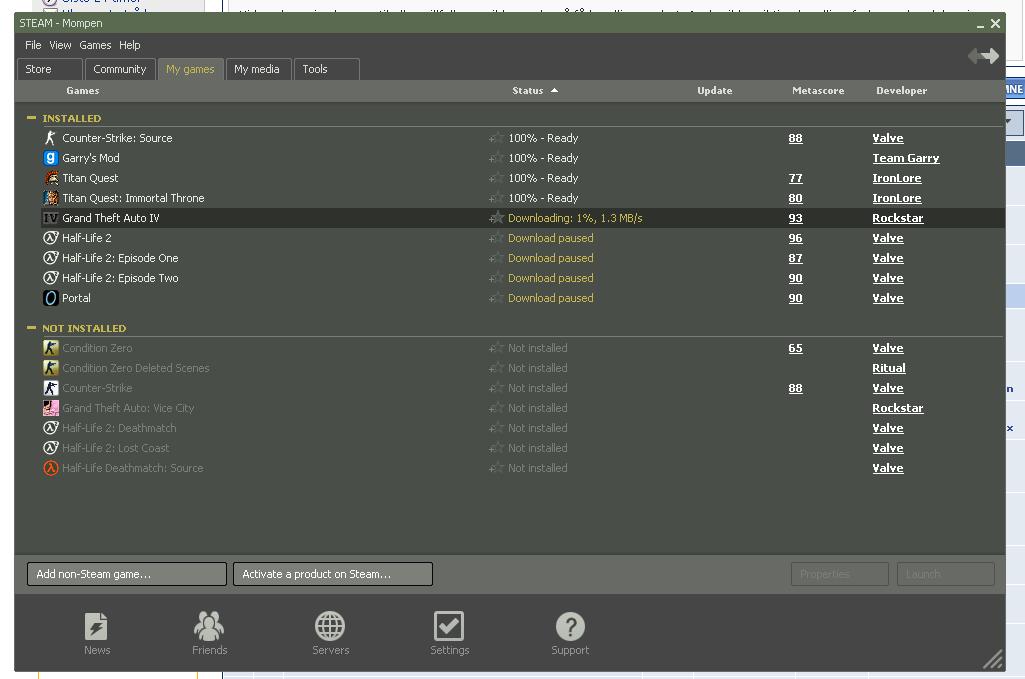
Task: Toggle favorite star for Titan Quest: Immortal Throne
Action: (x=496, y=198)
